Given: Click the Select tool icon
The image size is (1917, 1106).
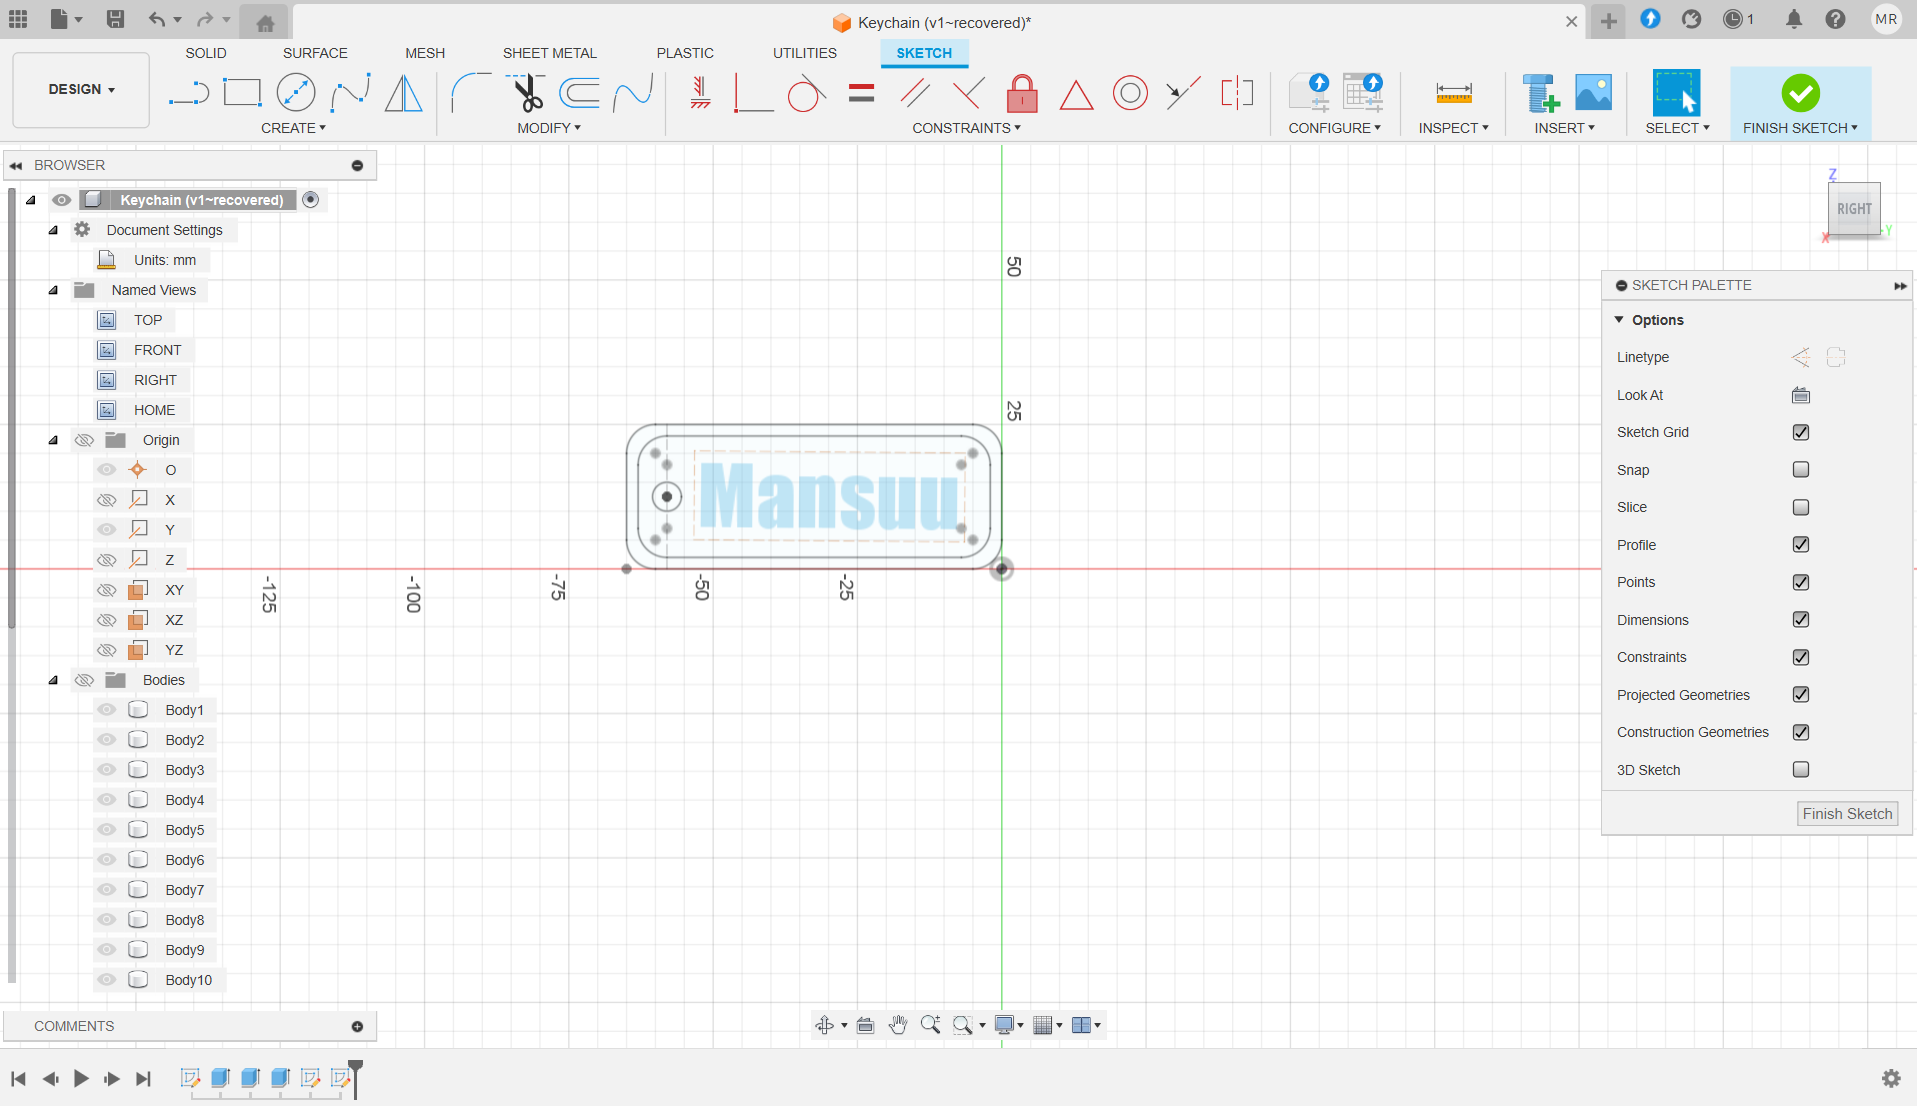Looking at the screenshot, I should pyautogui.click(x=1677, y=93).
